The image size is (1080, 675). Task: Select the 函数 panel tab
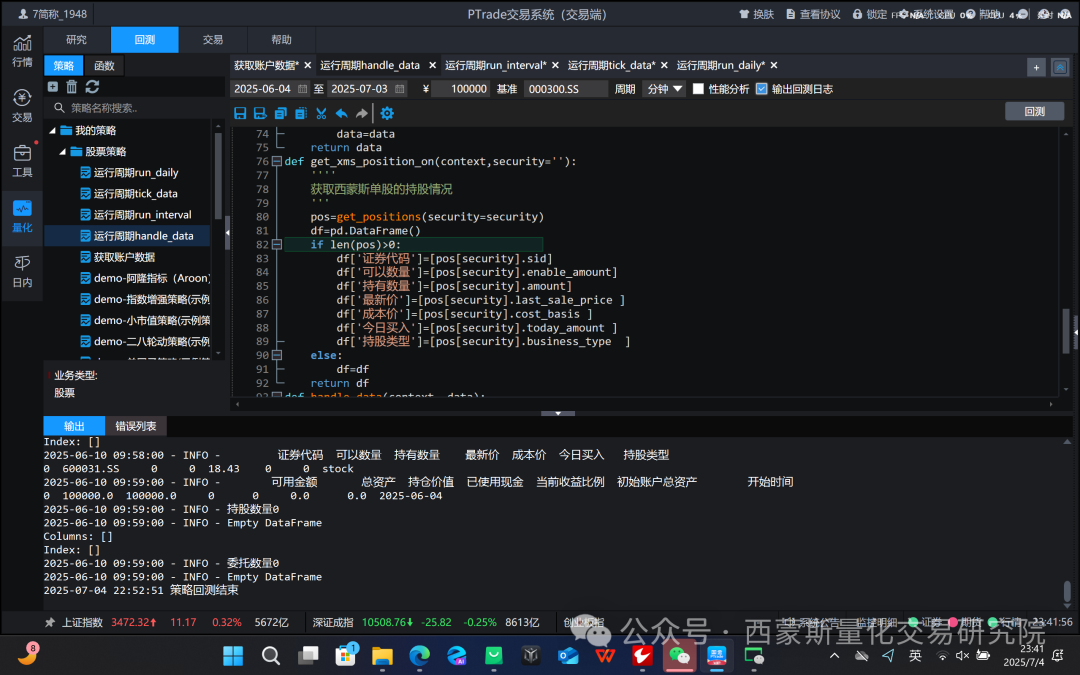point(104,65)
